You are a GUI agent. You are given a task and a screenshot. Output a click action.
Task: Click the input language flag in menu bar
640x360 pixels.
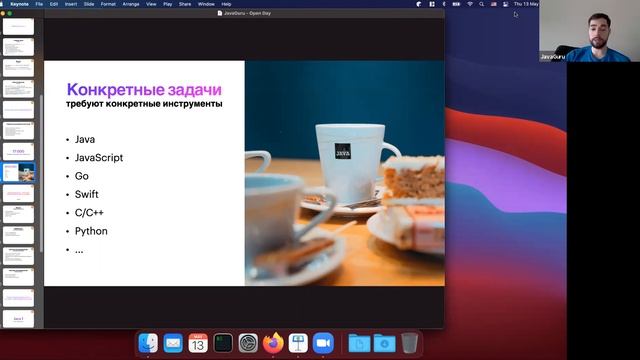pos(493,4)
